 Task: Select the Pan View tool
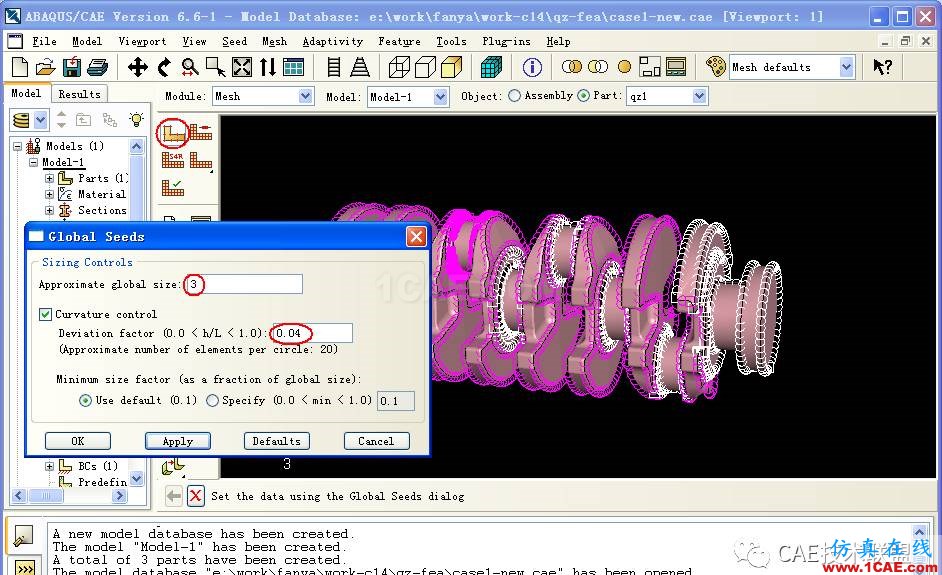coord(138,67)
